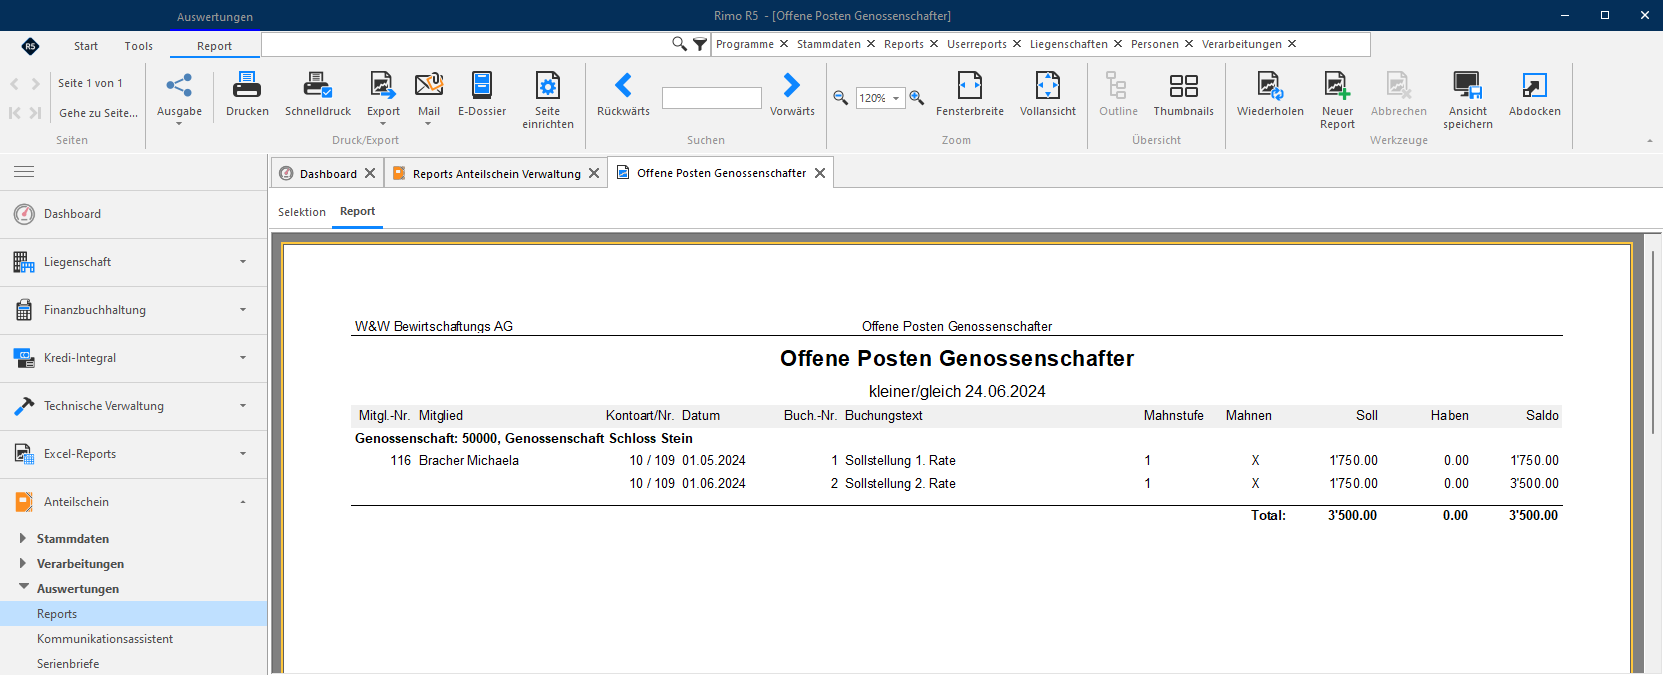
Task: Fit report to Fensterbreite
Action: pyautogui.click(x=970, y=95)
